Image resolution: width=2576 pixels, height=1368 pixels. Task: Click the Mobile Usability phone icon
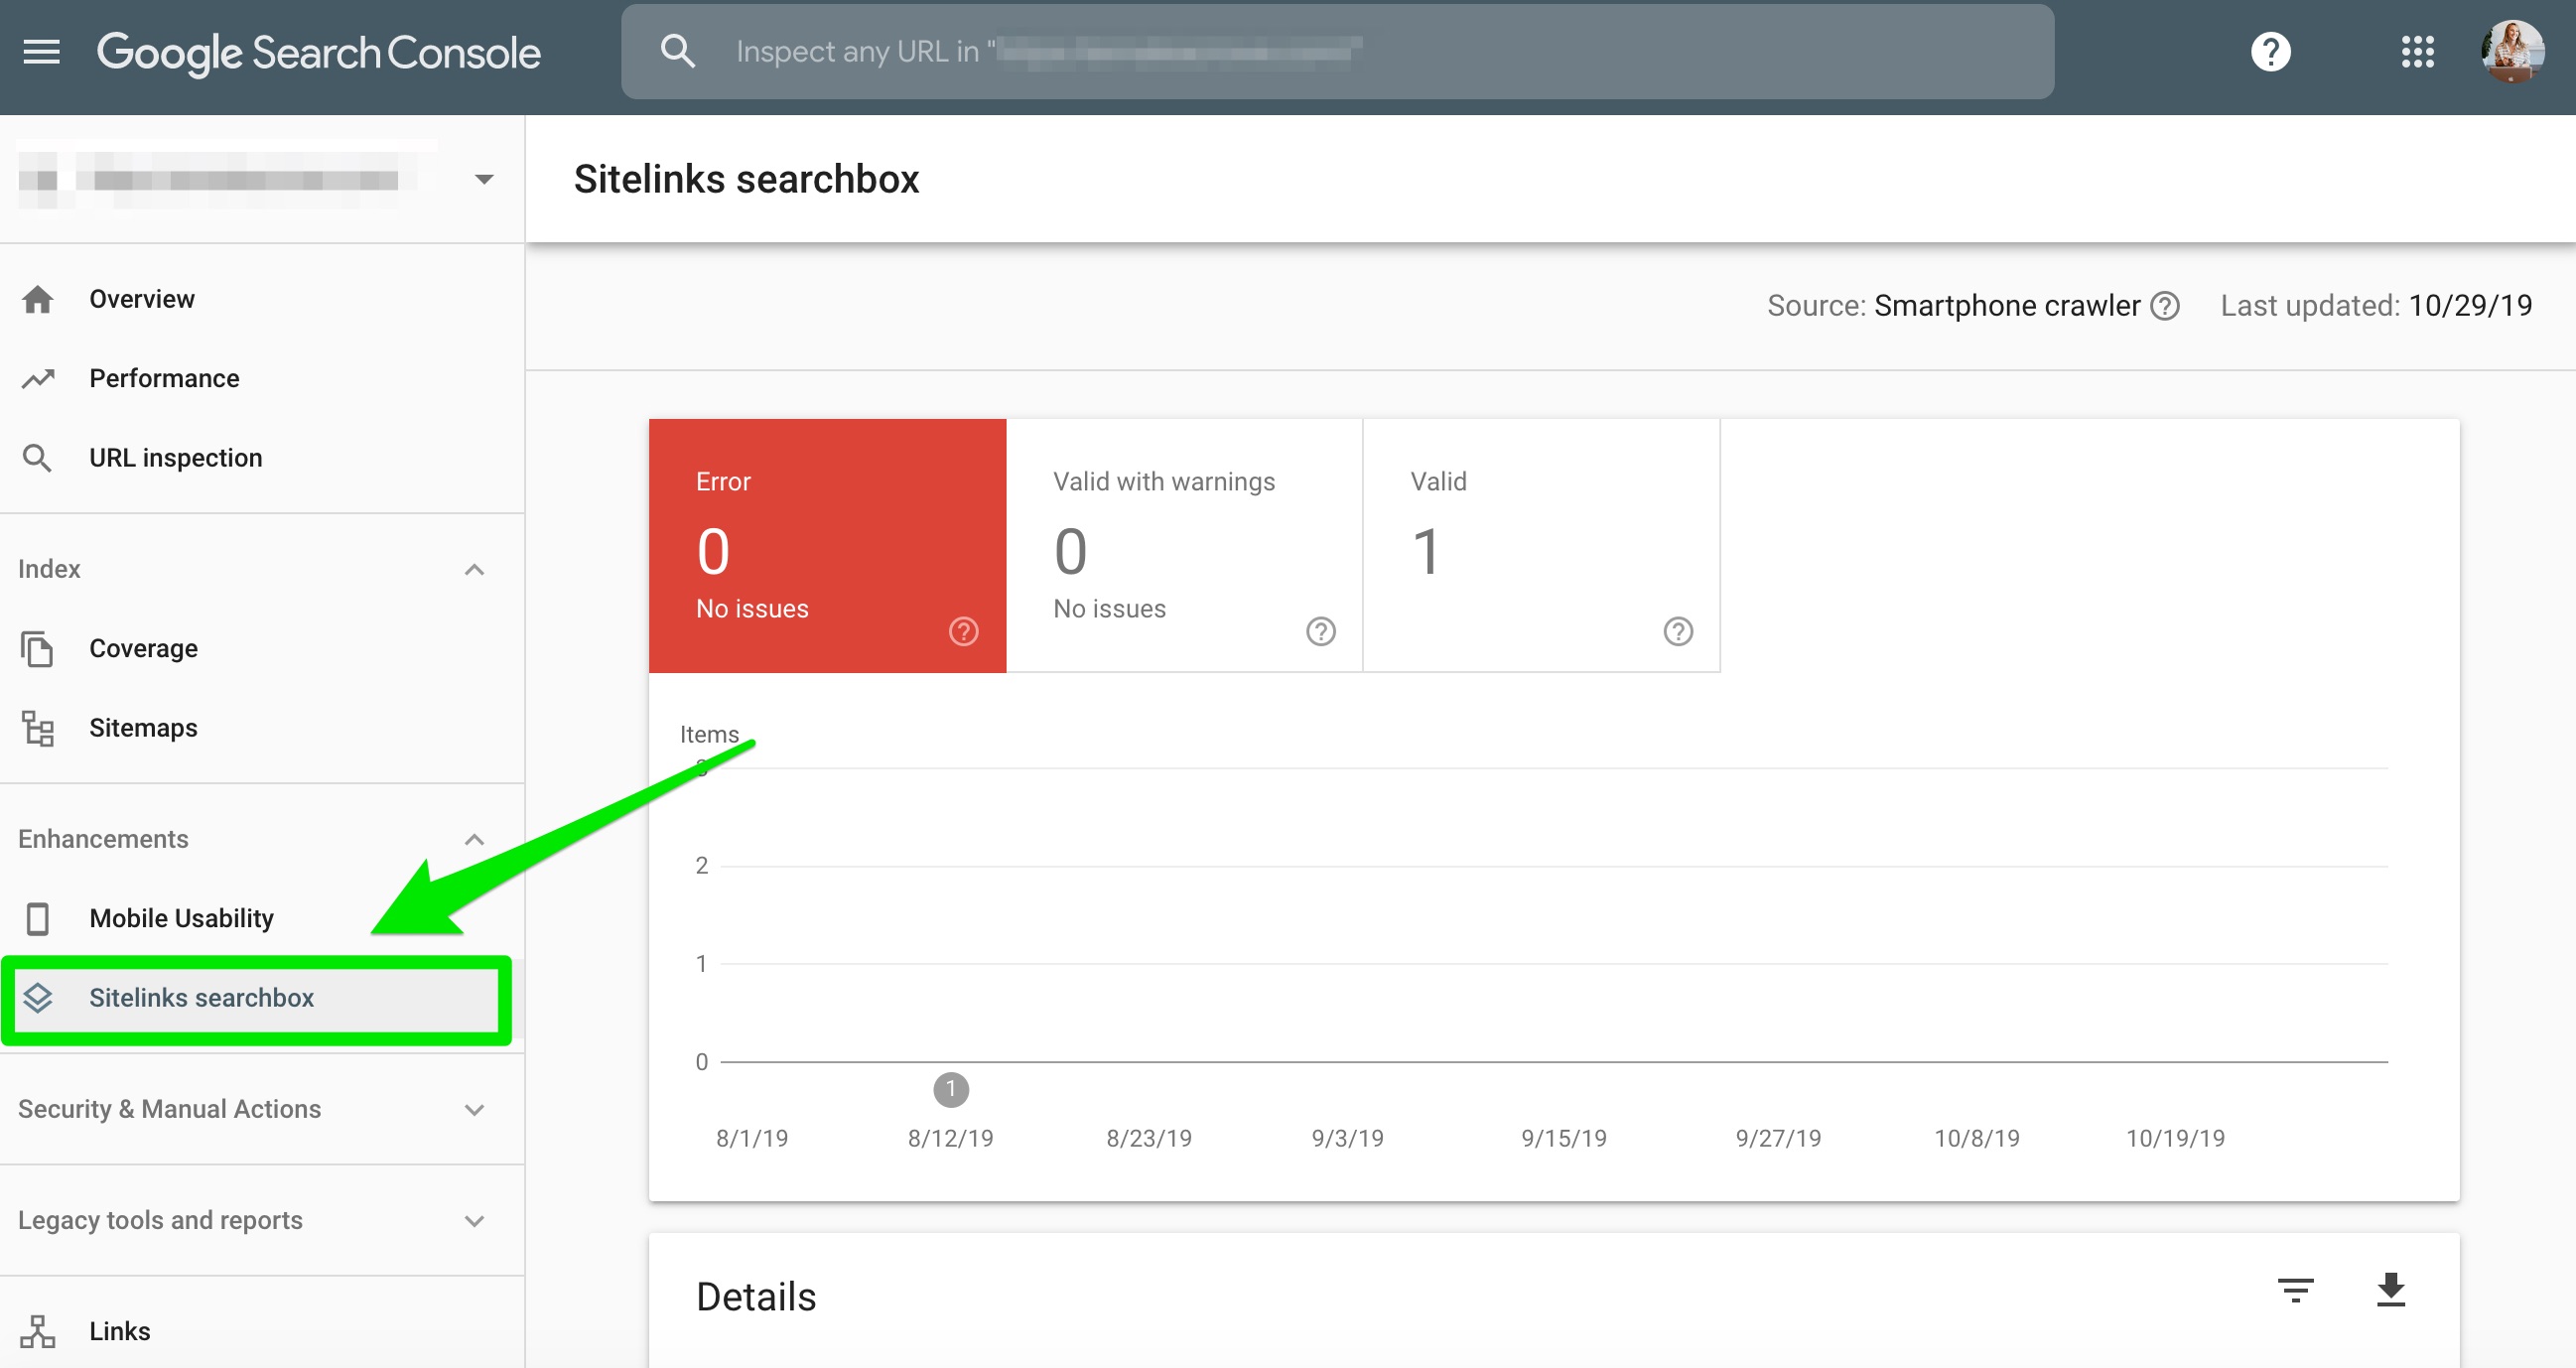(38, 918)
